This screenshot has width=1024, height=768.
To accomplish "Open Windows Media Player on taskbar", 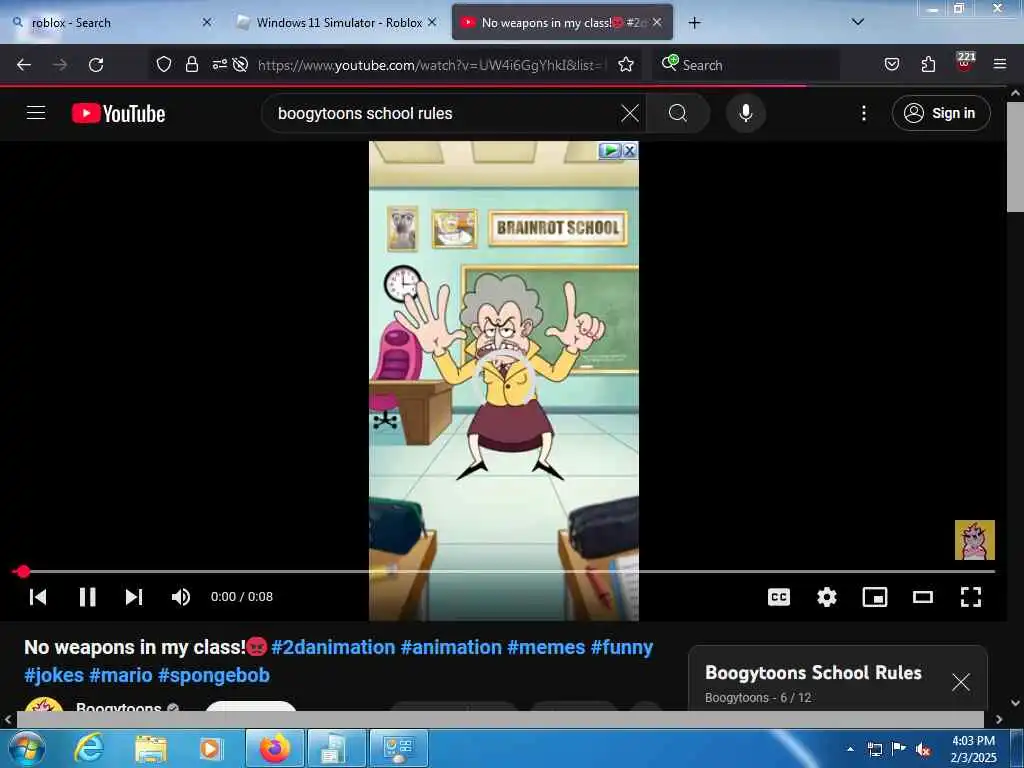I will coord(210,748).
